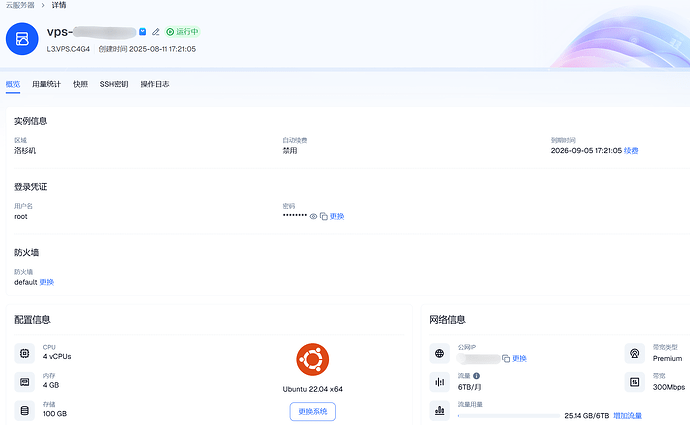Viewport: 690px width, 425px height.
Task: Click the traffic usage 流量用量 icon
Action: coord(440,410)
